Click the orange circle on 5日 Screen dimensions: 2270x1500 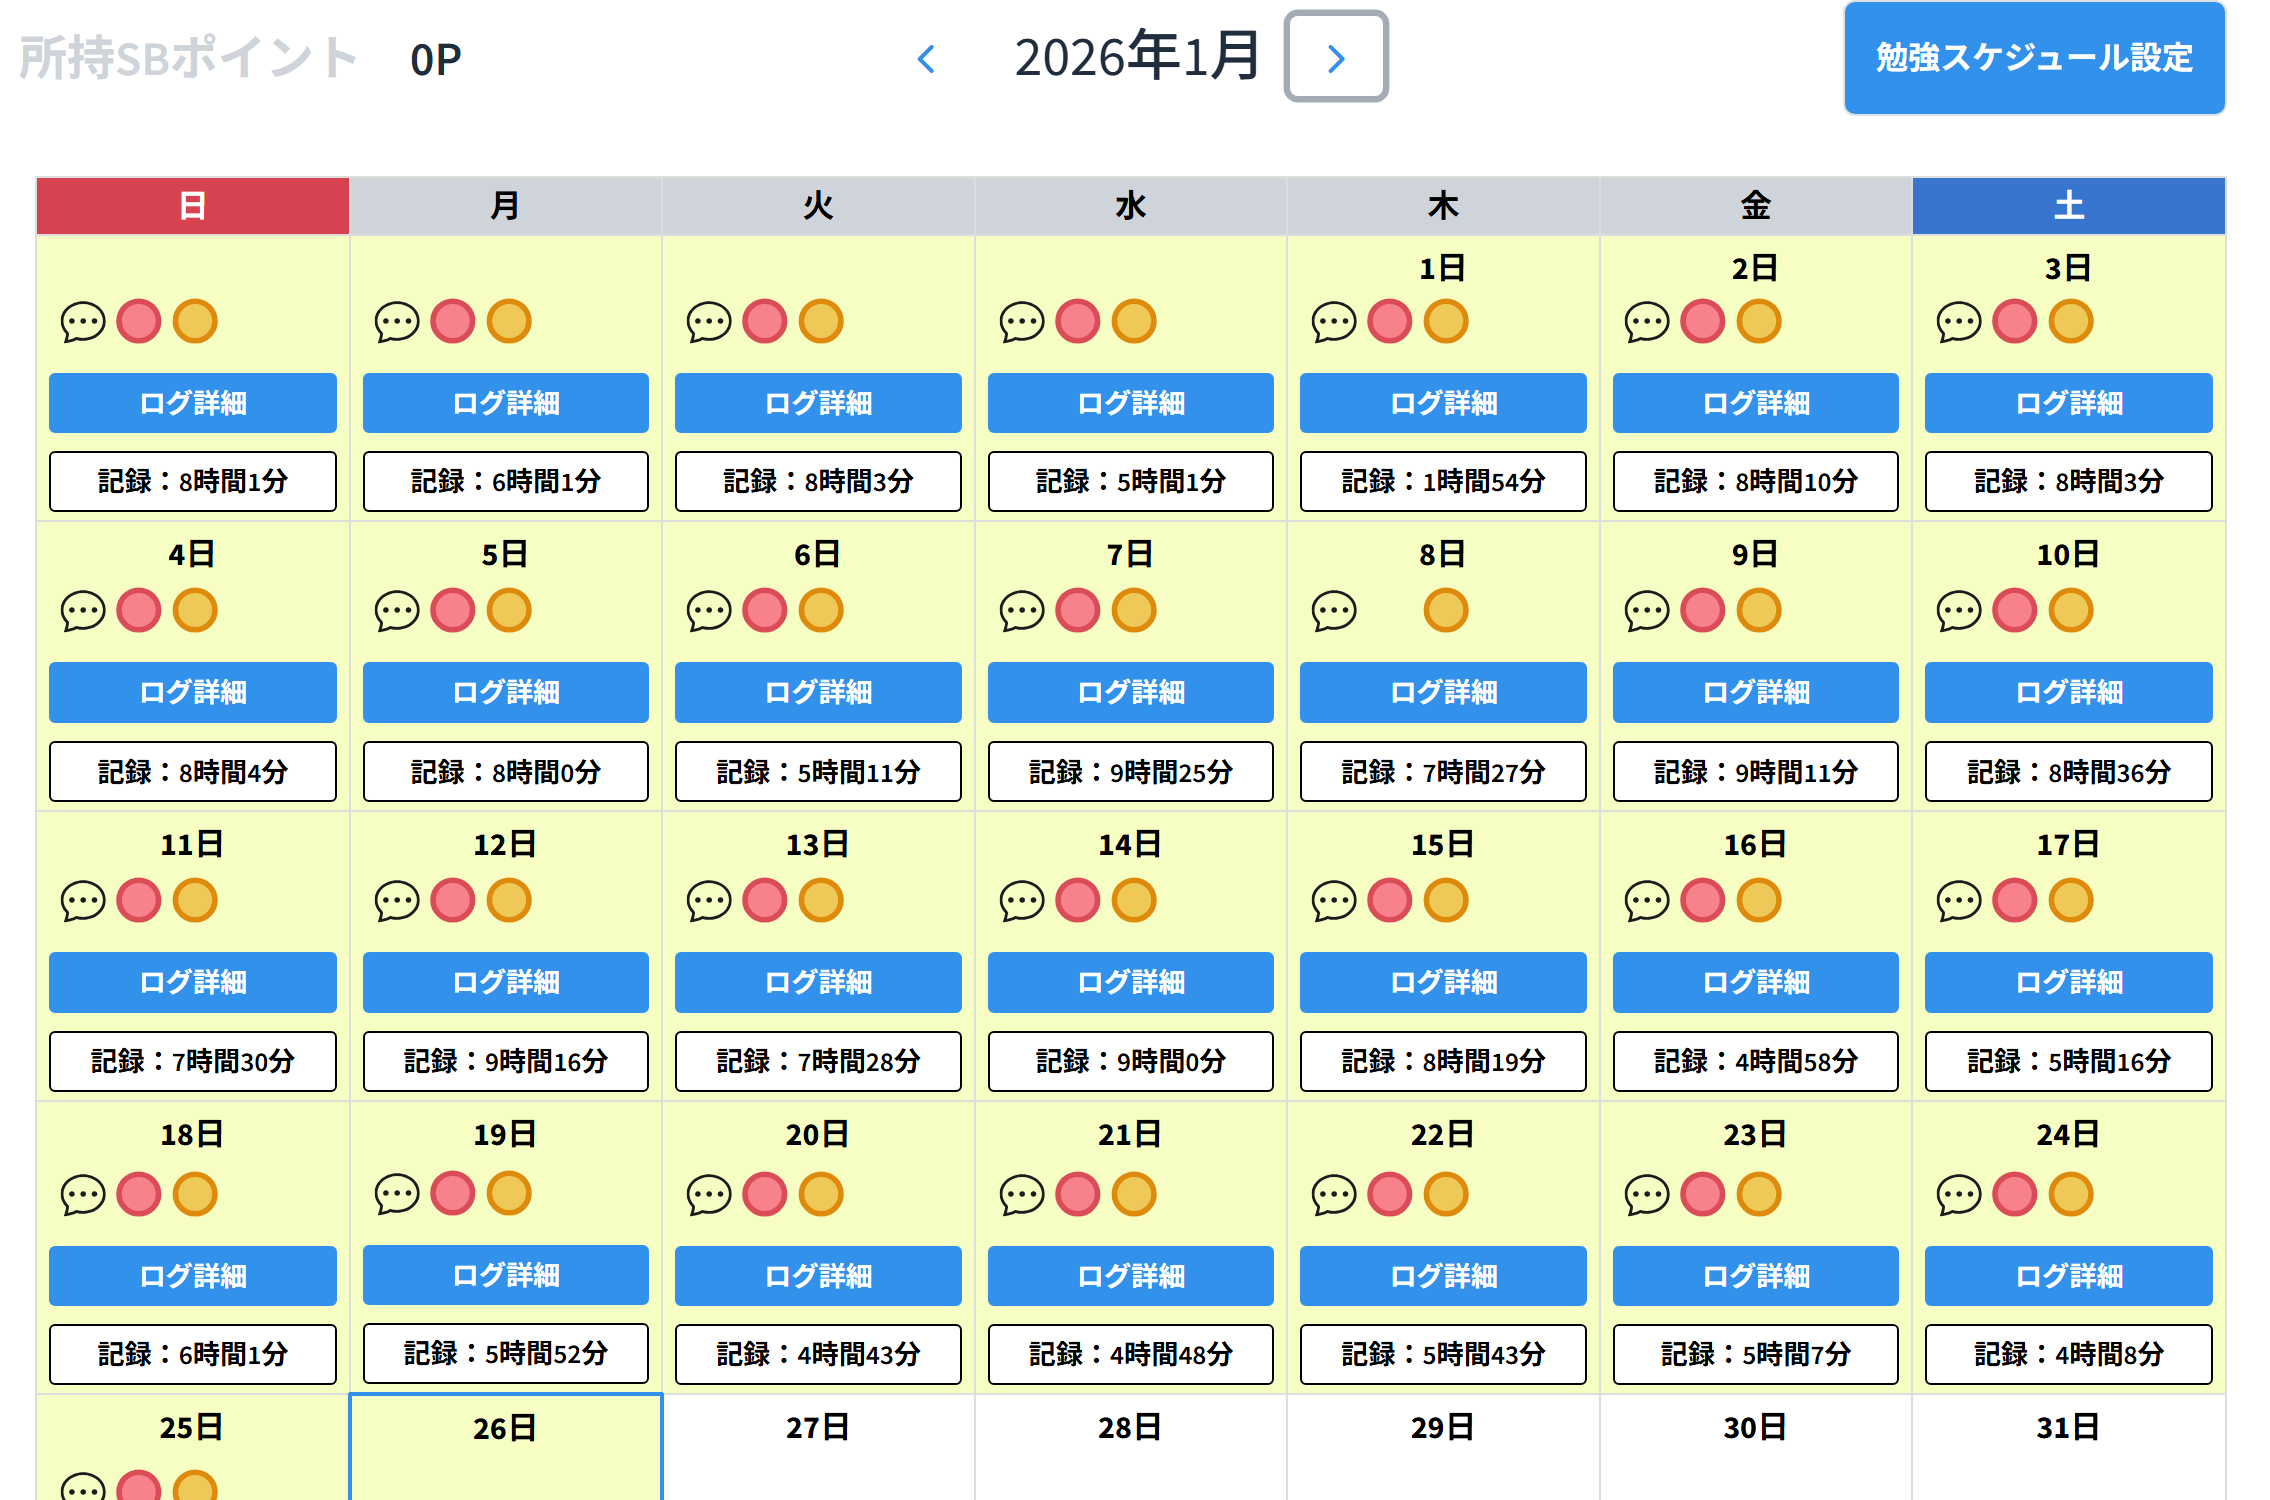pos(508,610)
